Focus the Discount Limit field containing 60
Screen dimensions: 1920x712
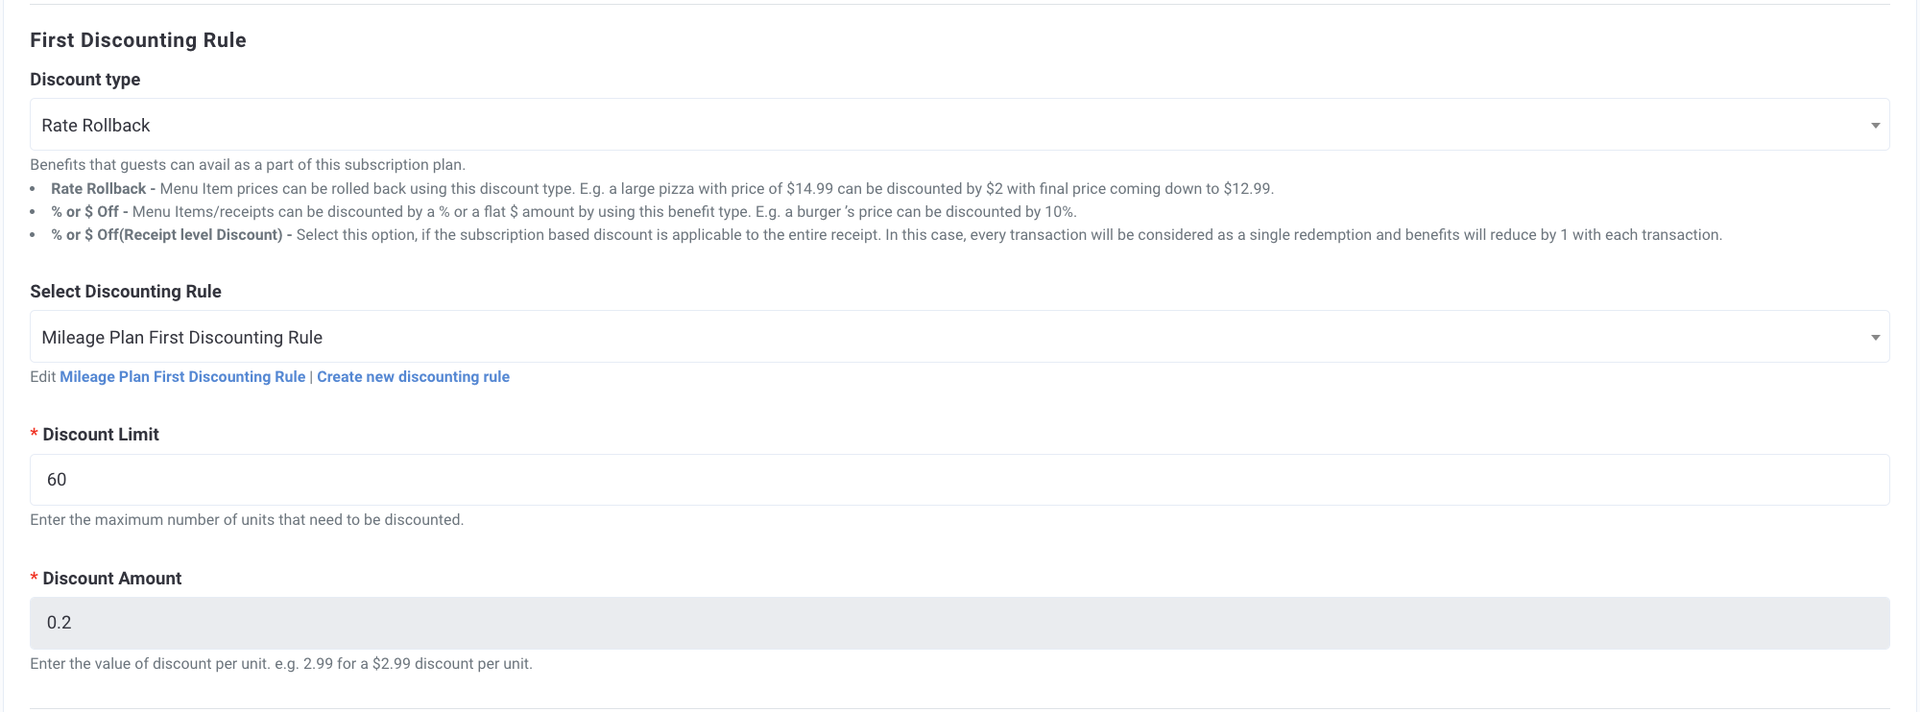click(x=959, y=480)
